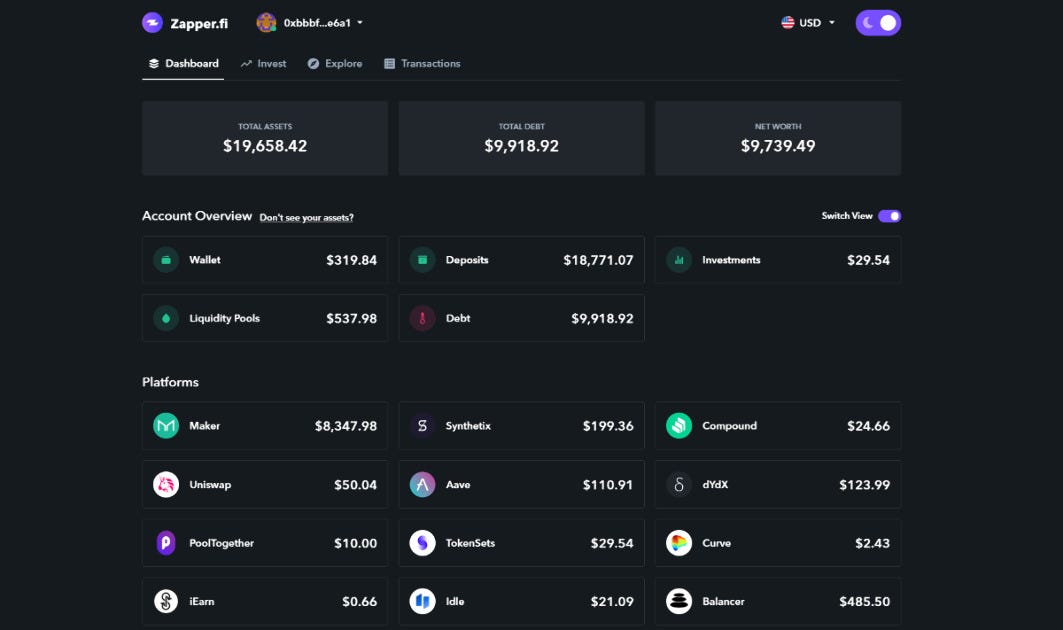The width and height of the screenshot is (1063, 630).
Task: Open the Debt overview card
Action: 521,318
